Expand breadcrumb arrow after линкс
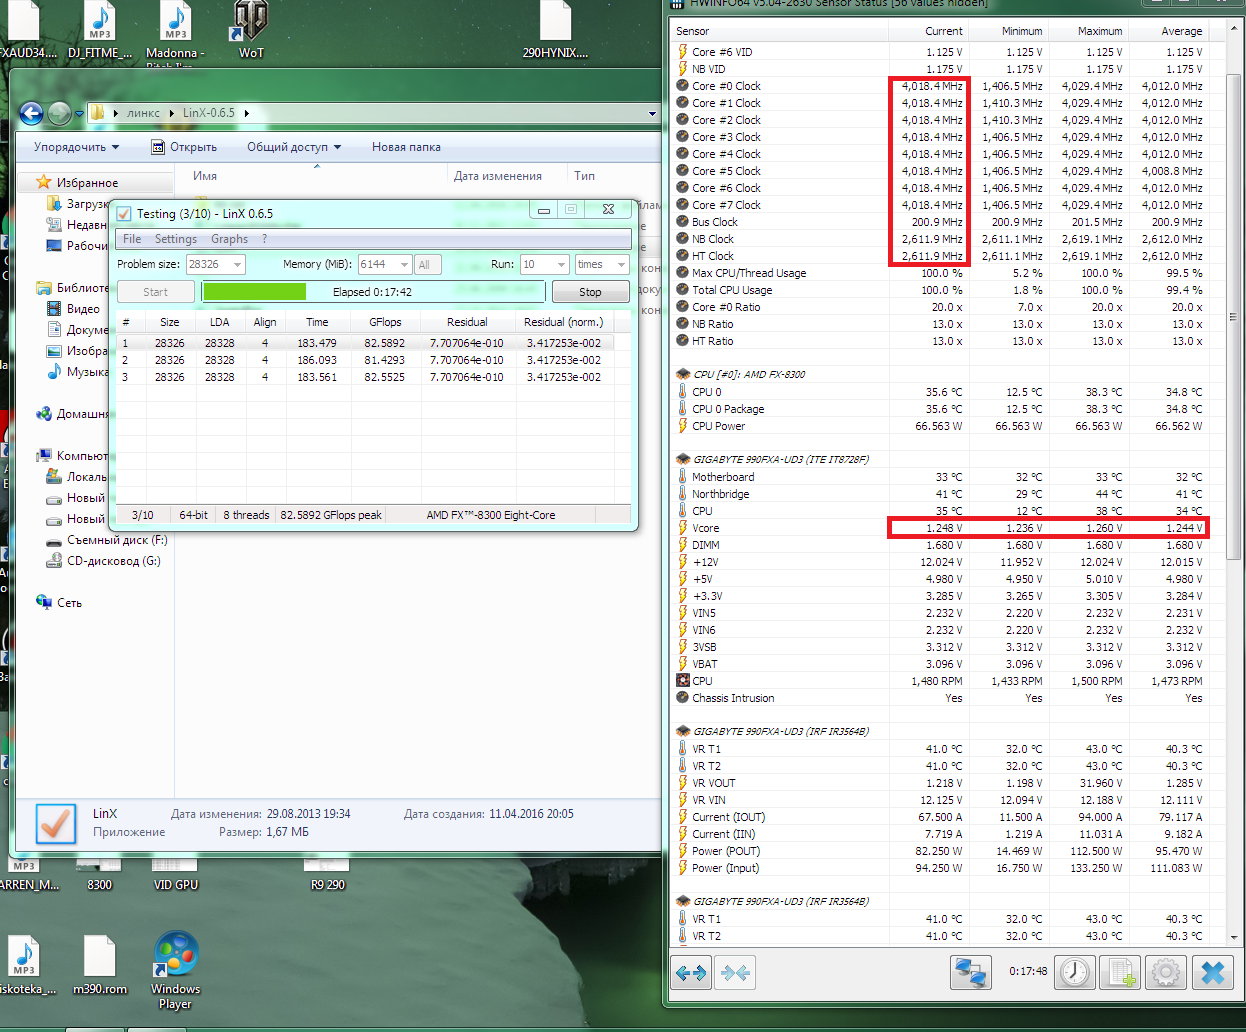Image resolution: width=1246 pixels, height=1032 pixels. tap(171, 113)
